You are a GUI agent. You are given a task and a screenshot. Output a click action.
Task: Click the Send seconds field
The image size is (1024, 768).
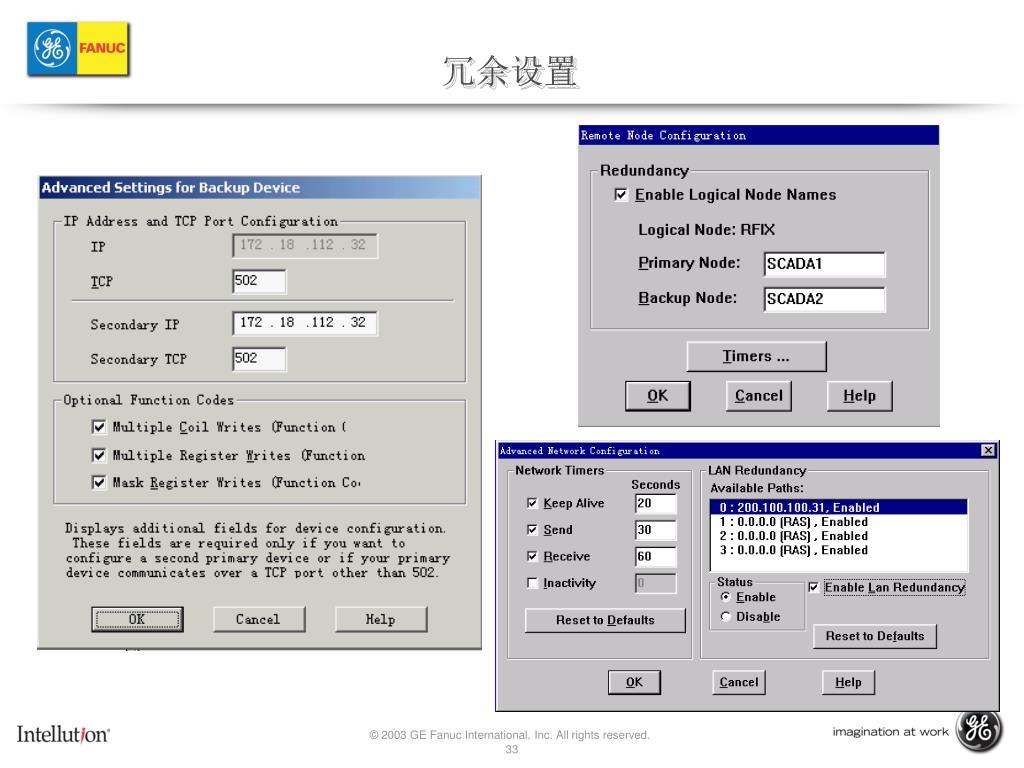click(656, 530)
